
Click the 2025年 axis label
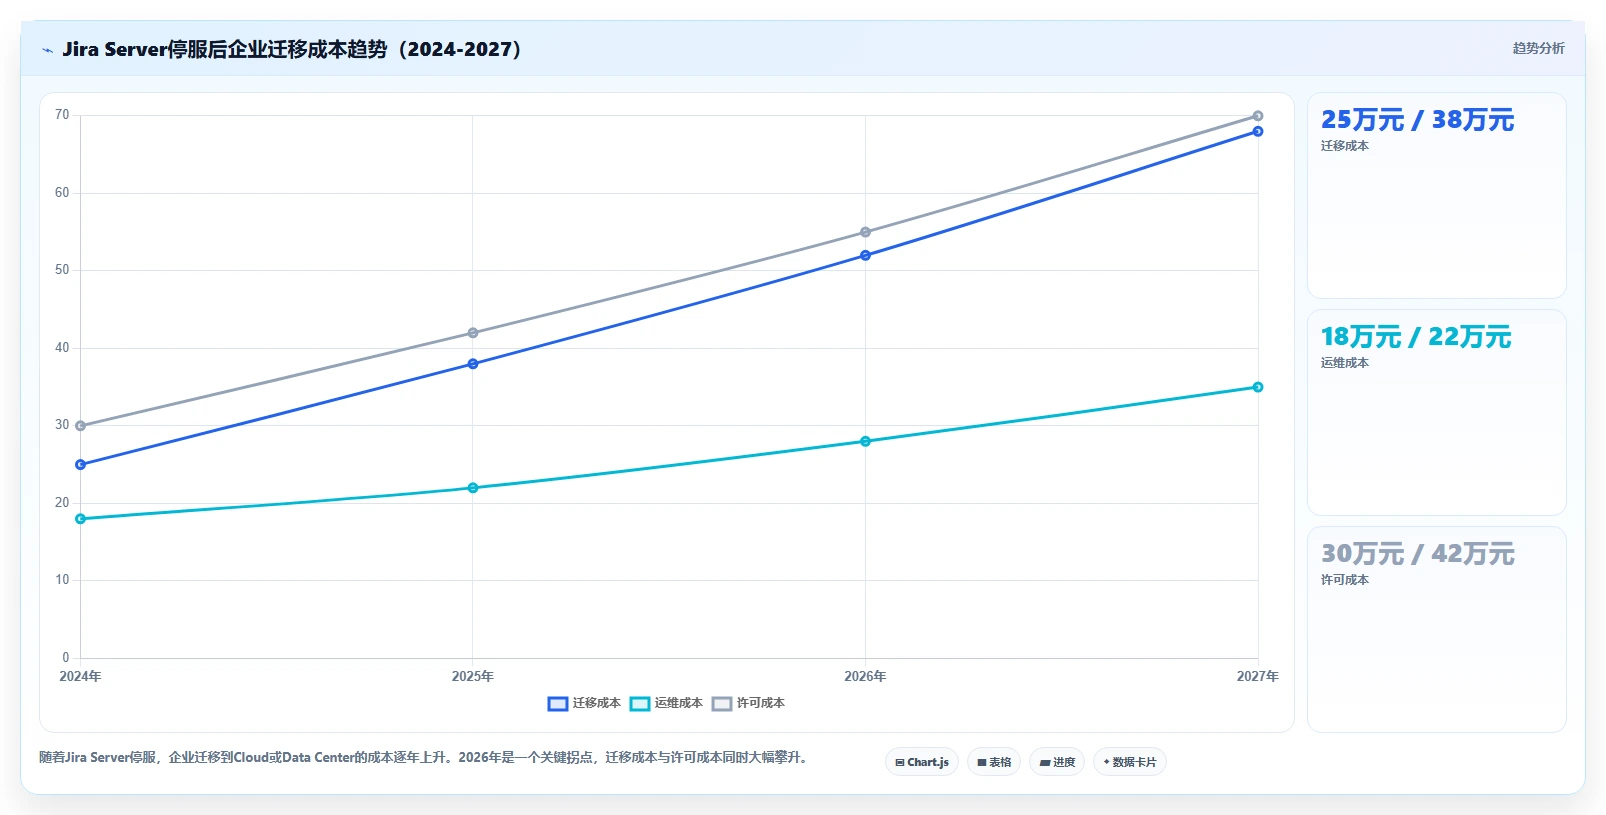pos(473,677)
